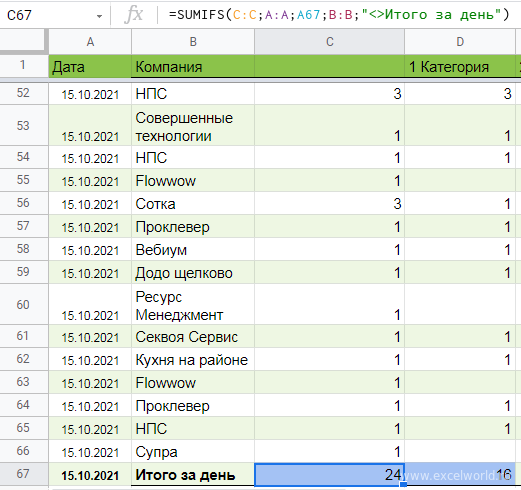Select row 1 header

(24, 66)
